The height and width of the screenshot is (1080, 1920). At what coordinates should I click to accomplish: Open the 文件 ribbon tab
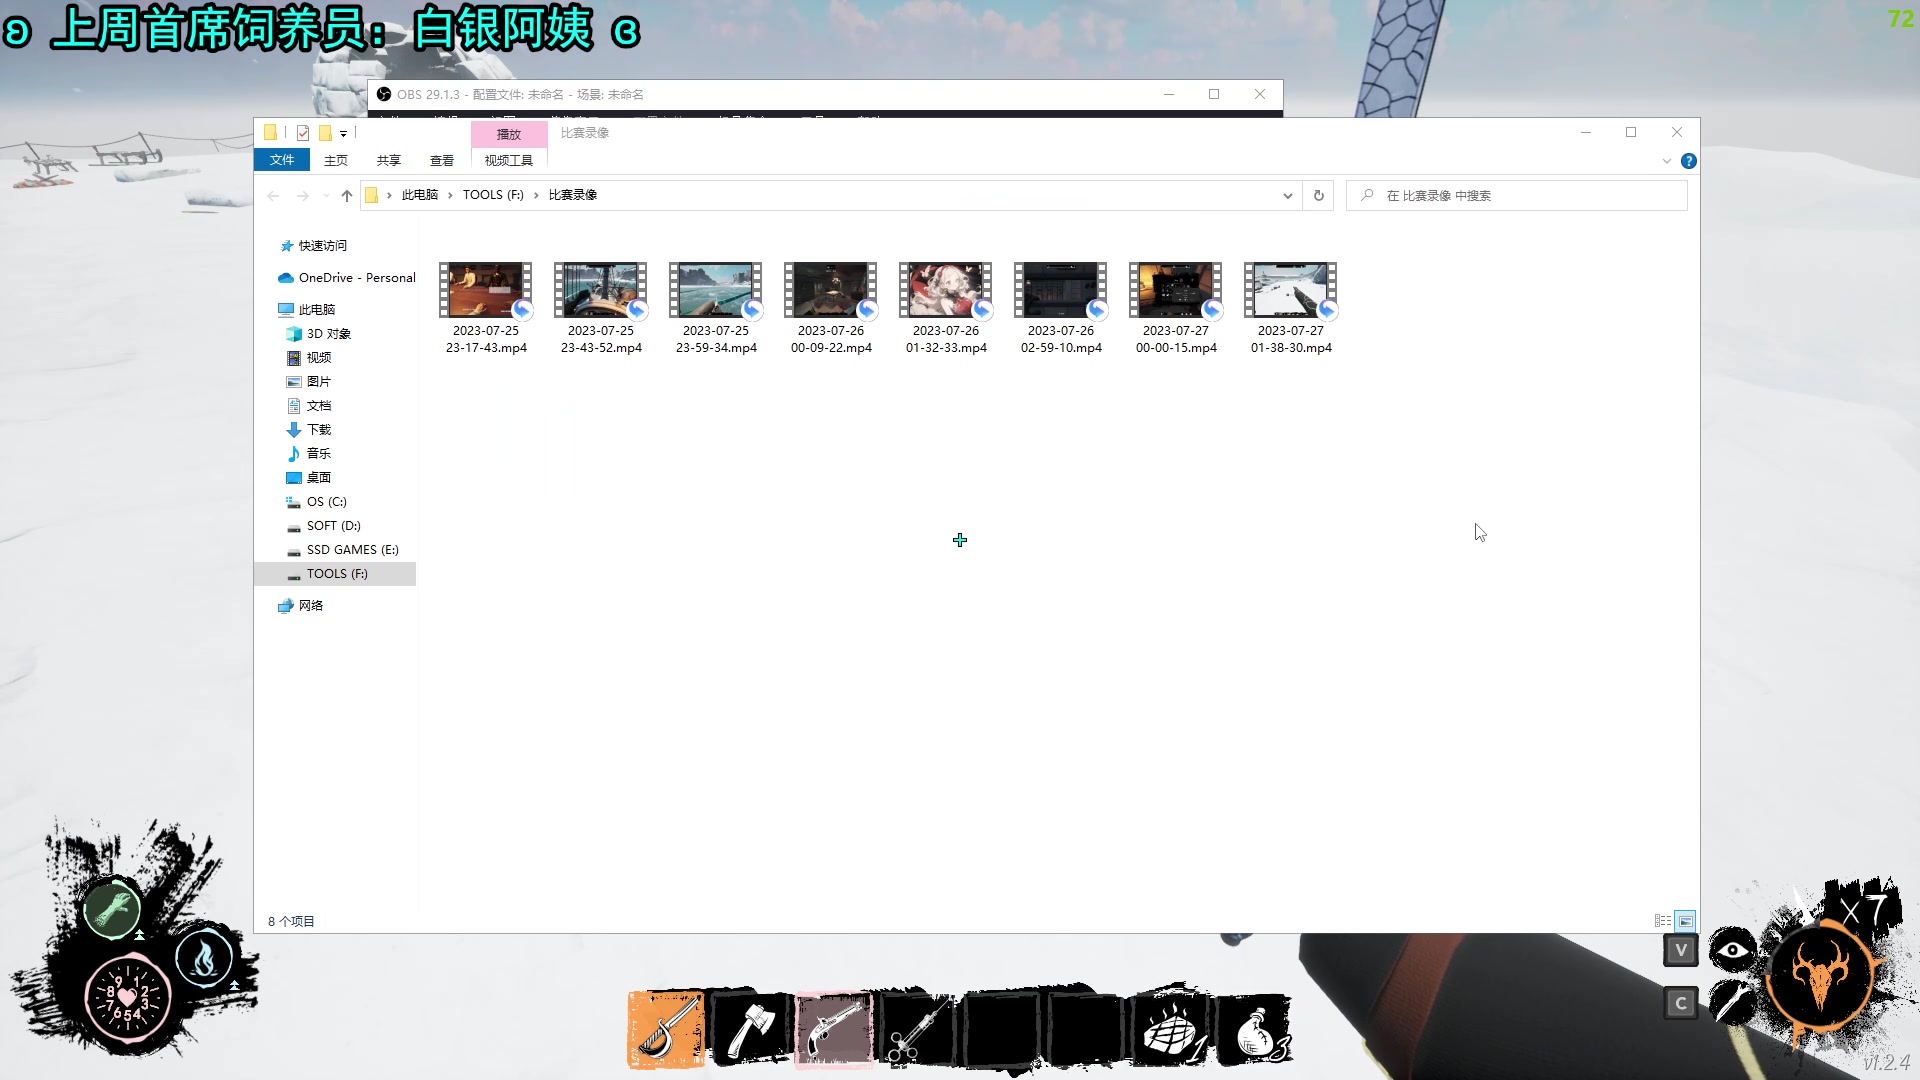pos(282,160)
